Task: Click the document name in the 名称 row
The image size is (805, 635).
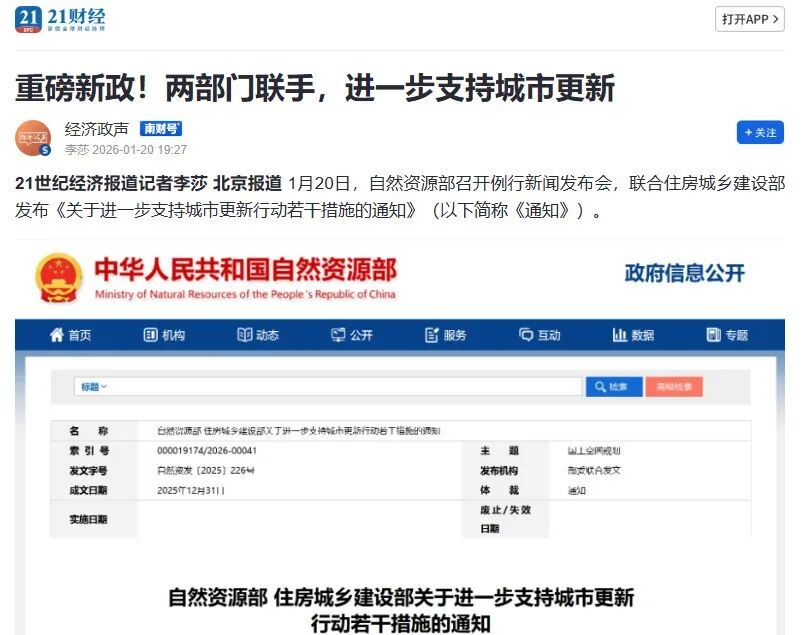Action: click(298, 431)
